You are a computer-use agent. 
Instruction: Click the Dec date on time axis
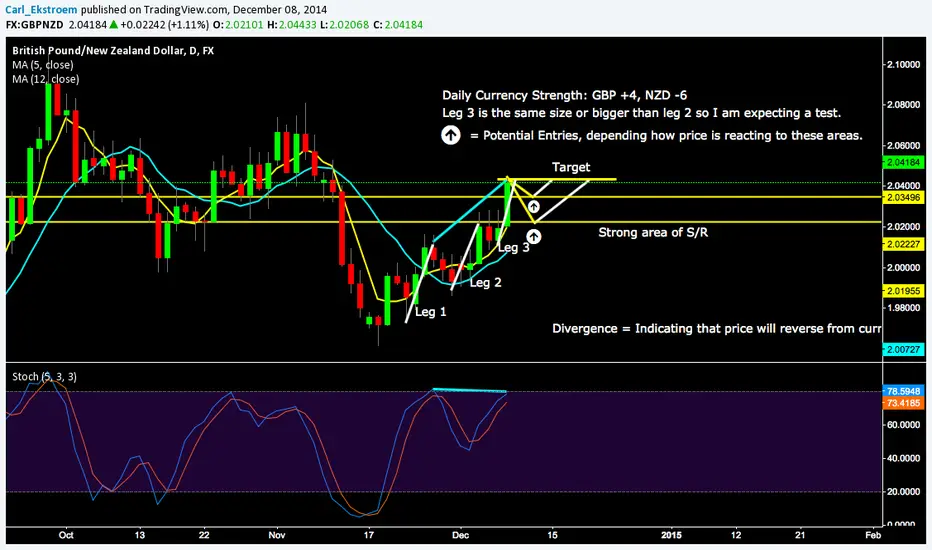(x=460, y=535)
